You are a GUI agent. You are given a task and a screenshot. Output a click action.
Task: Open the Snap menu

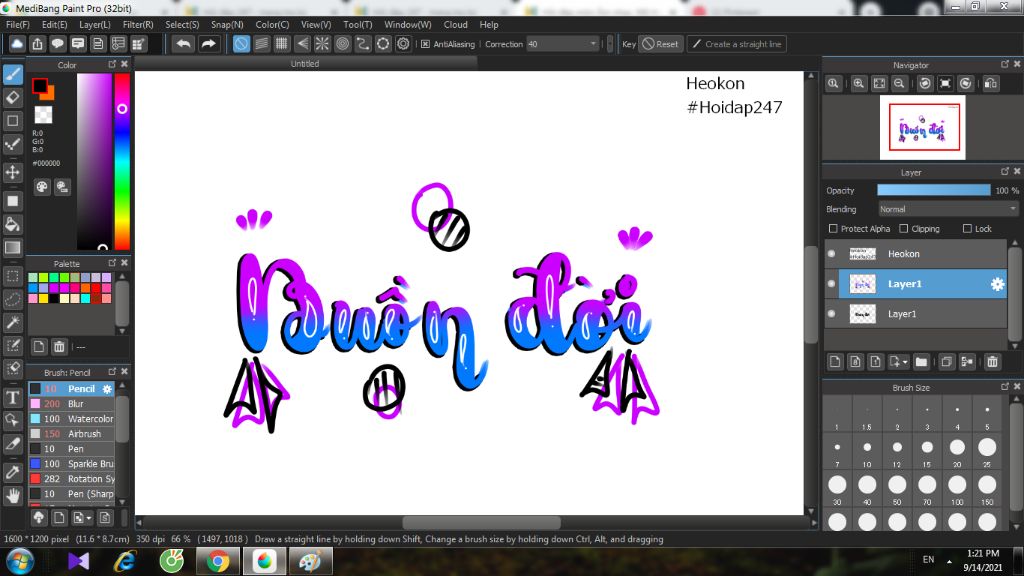click(x=227, y=25)
